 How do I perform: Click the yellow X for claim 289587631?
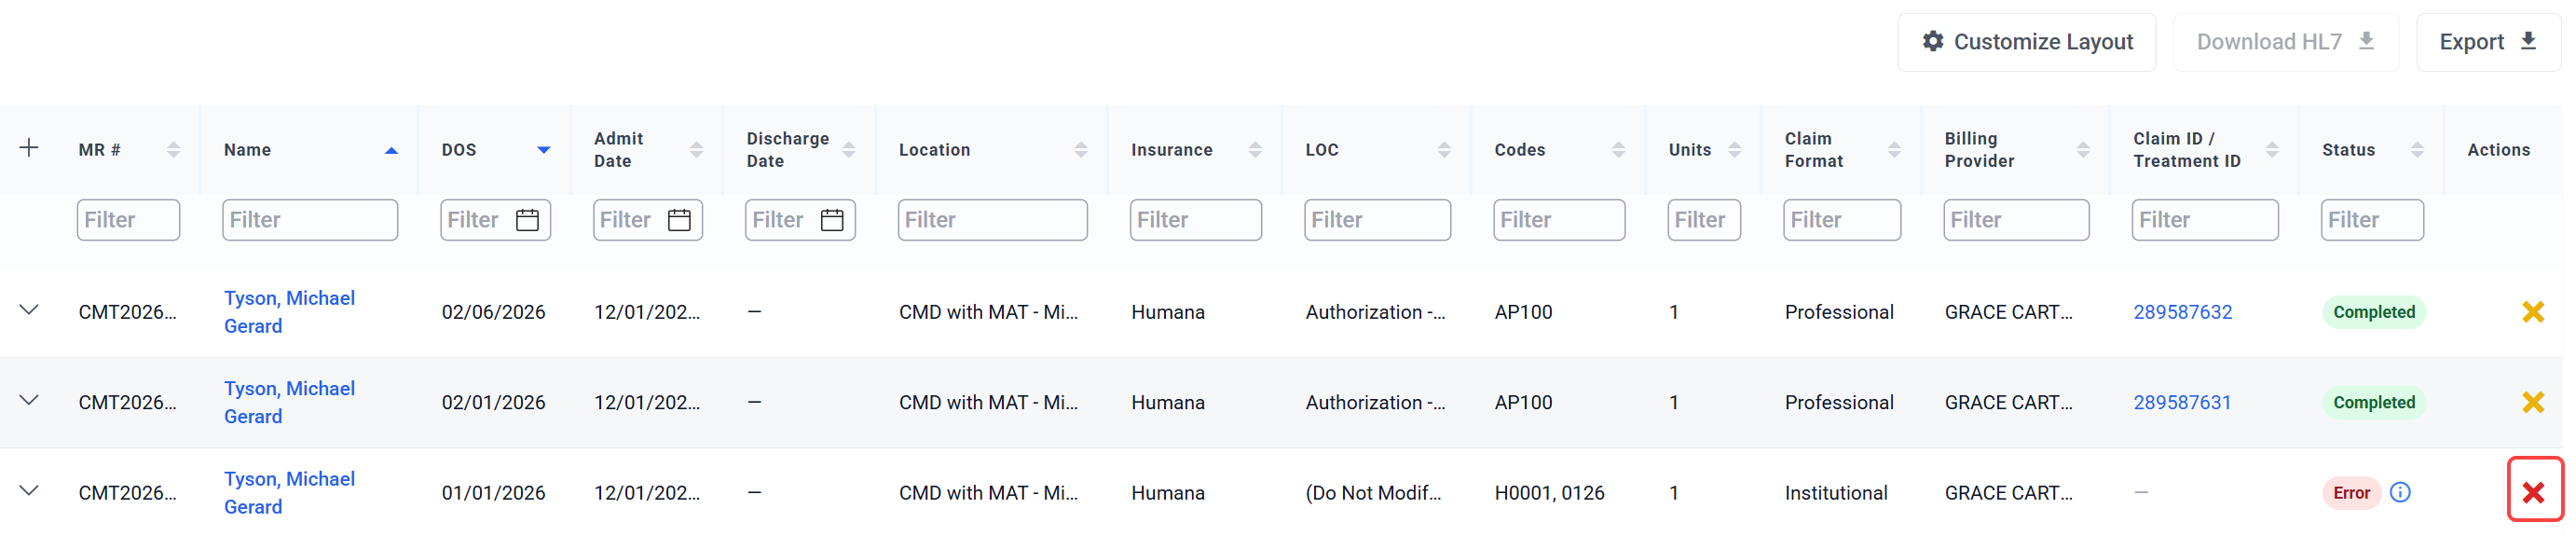coord(2533,402)
